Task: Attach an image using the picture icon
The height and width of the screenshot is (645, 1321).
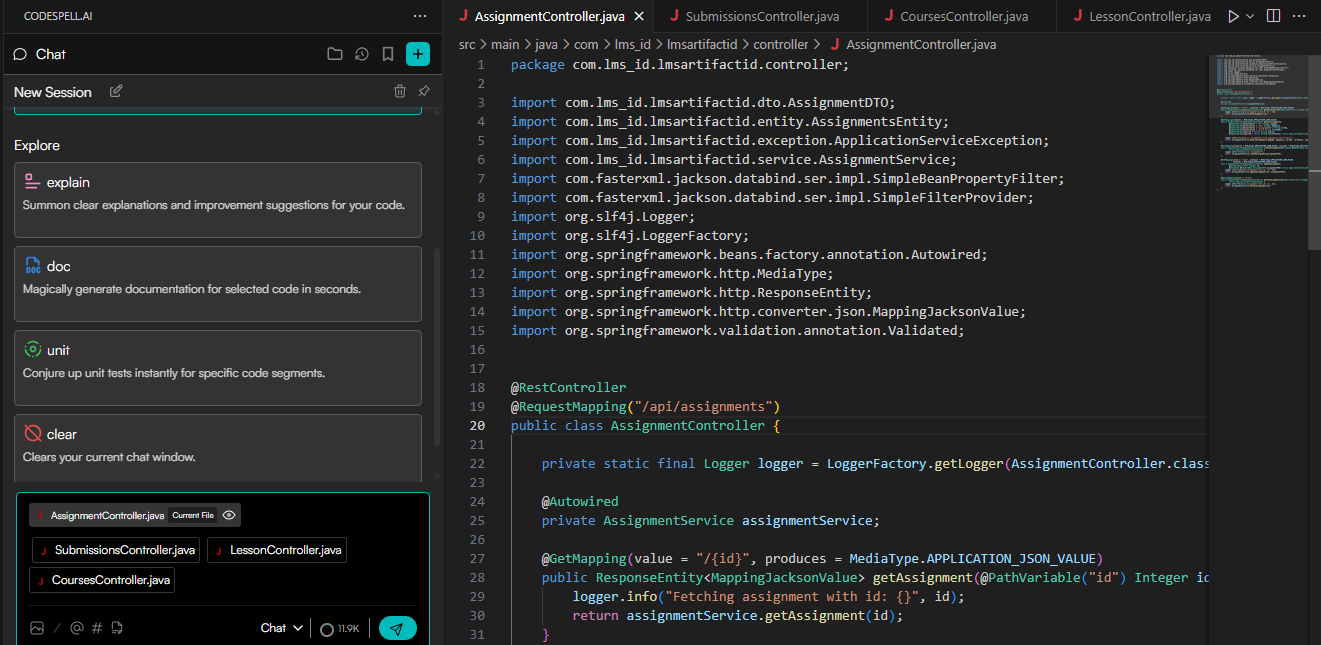Action: pos(37,628)
